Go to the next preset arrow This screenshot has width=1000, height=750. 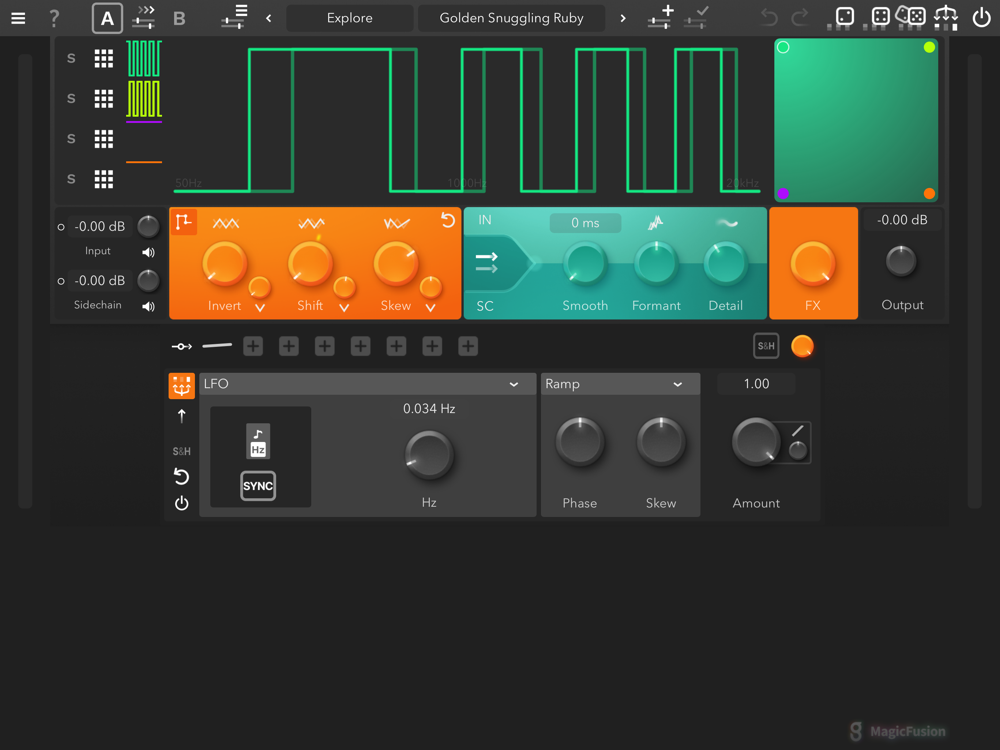[x=623, y=18]
